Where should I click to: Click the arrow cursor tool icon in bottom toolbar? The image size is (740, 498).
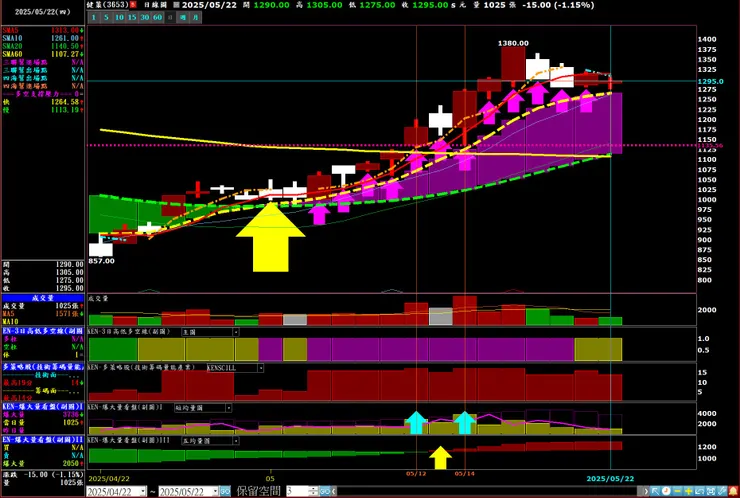point(655,491)
